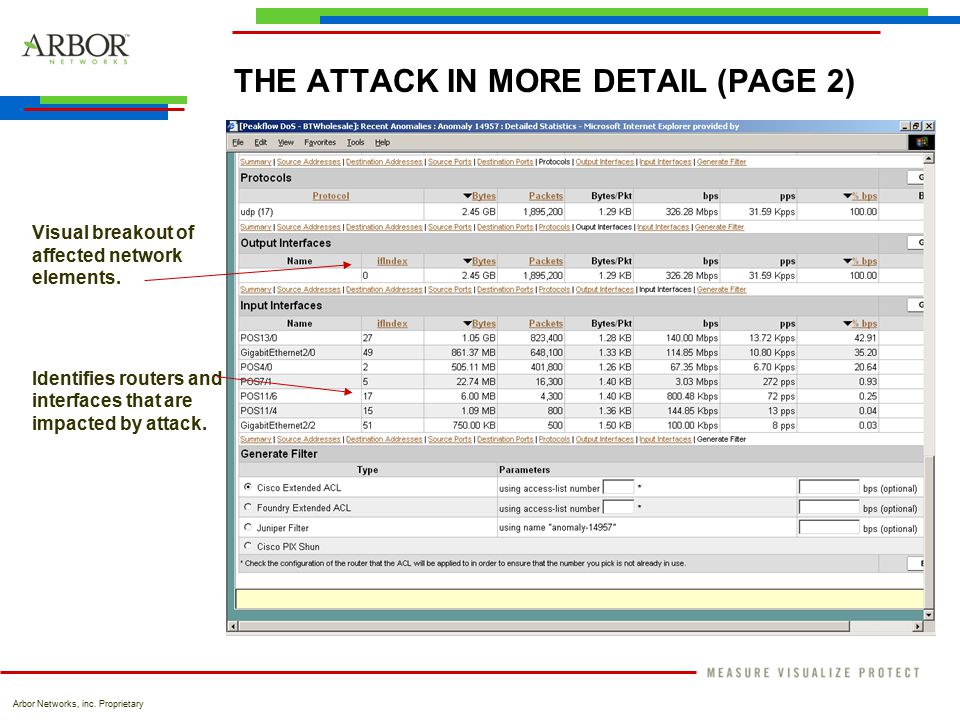
Task: Click the 13.72 Kpps value
Action: pyautogui.click(x=772, y=338)
